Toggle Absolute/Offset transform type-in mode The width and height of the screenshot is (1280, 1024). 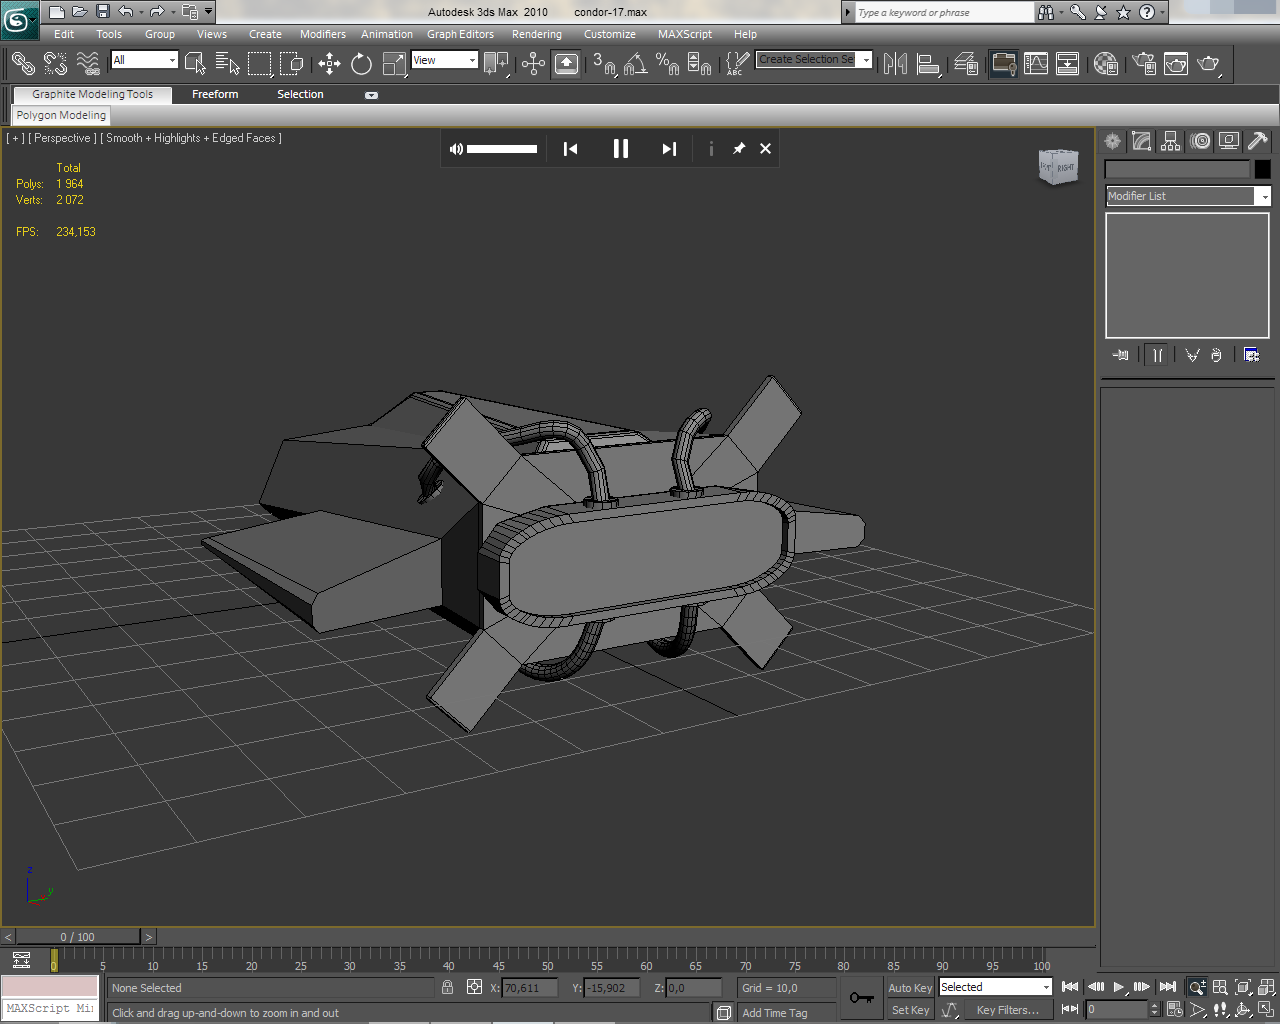pyautogui.click(x=474, y=987)
